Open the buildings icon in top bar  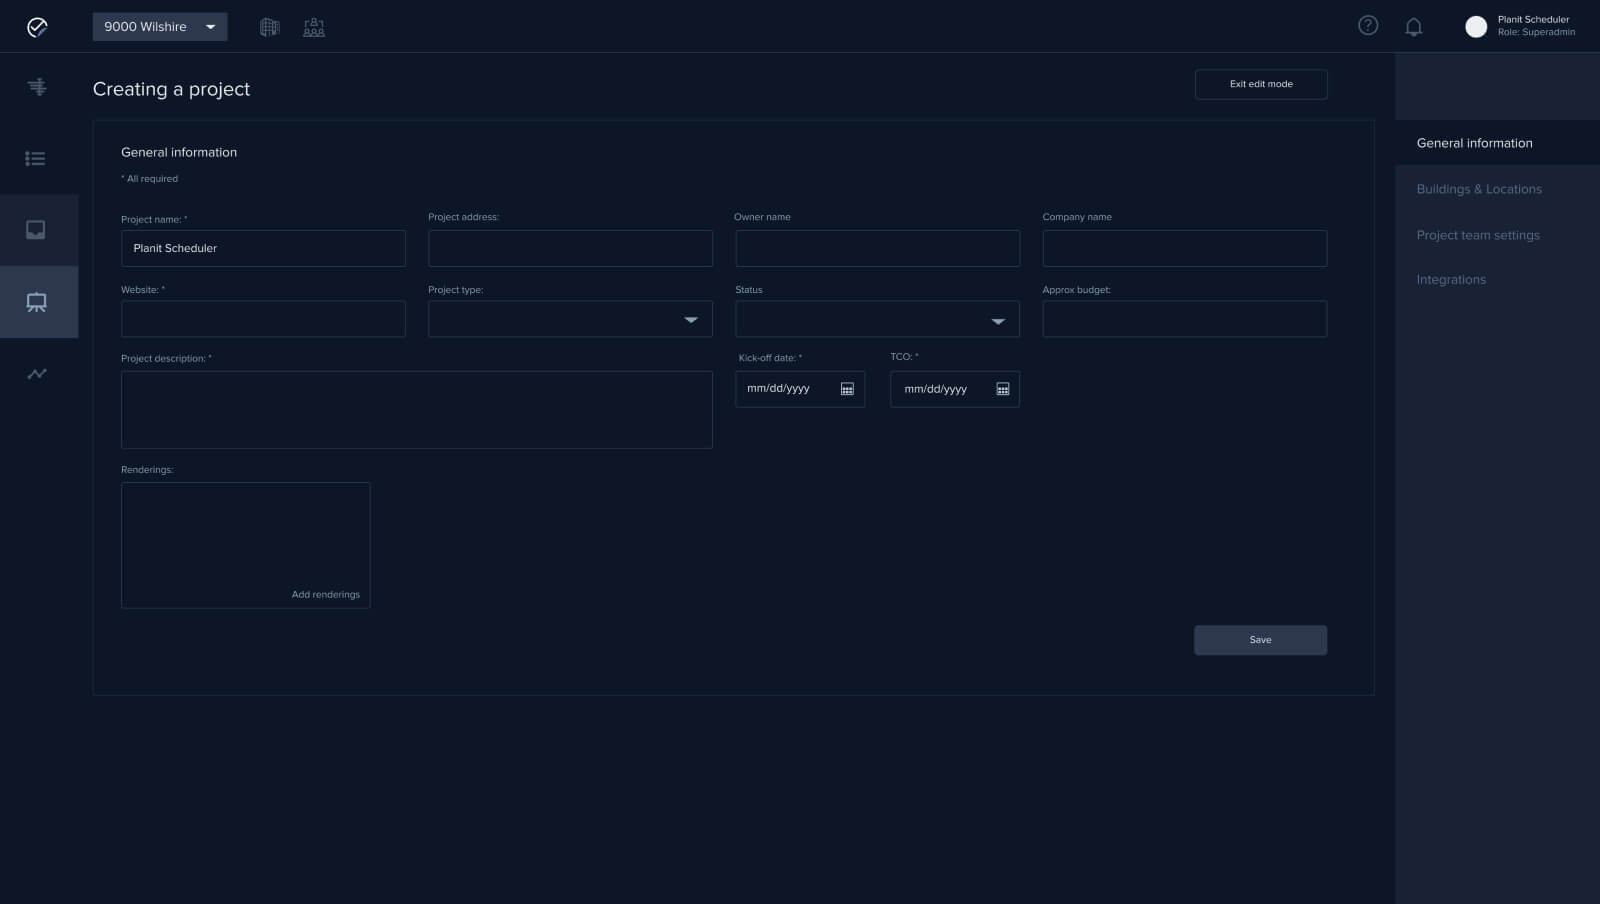pos(269,27)
